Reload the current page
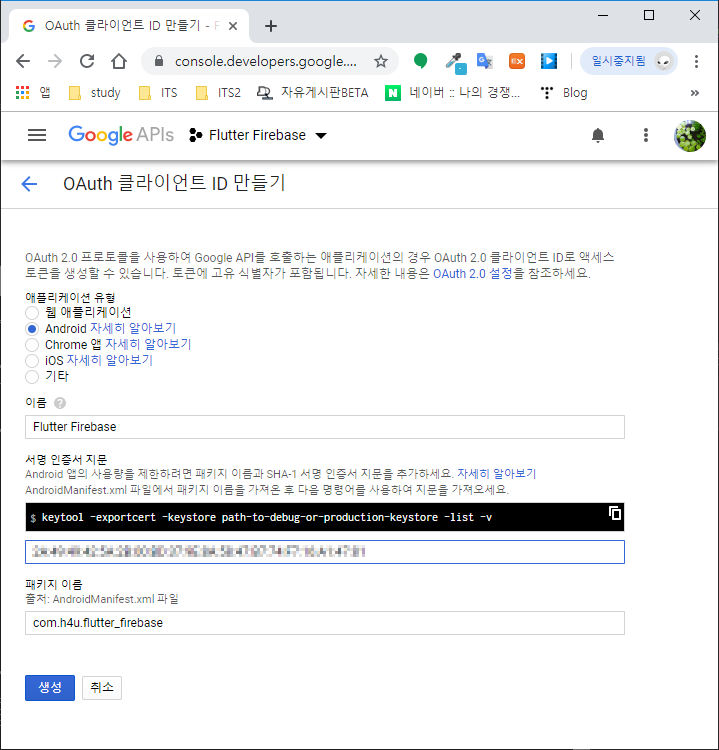 87,61
